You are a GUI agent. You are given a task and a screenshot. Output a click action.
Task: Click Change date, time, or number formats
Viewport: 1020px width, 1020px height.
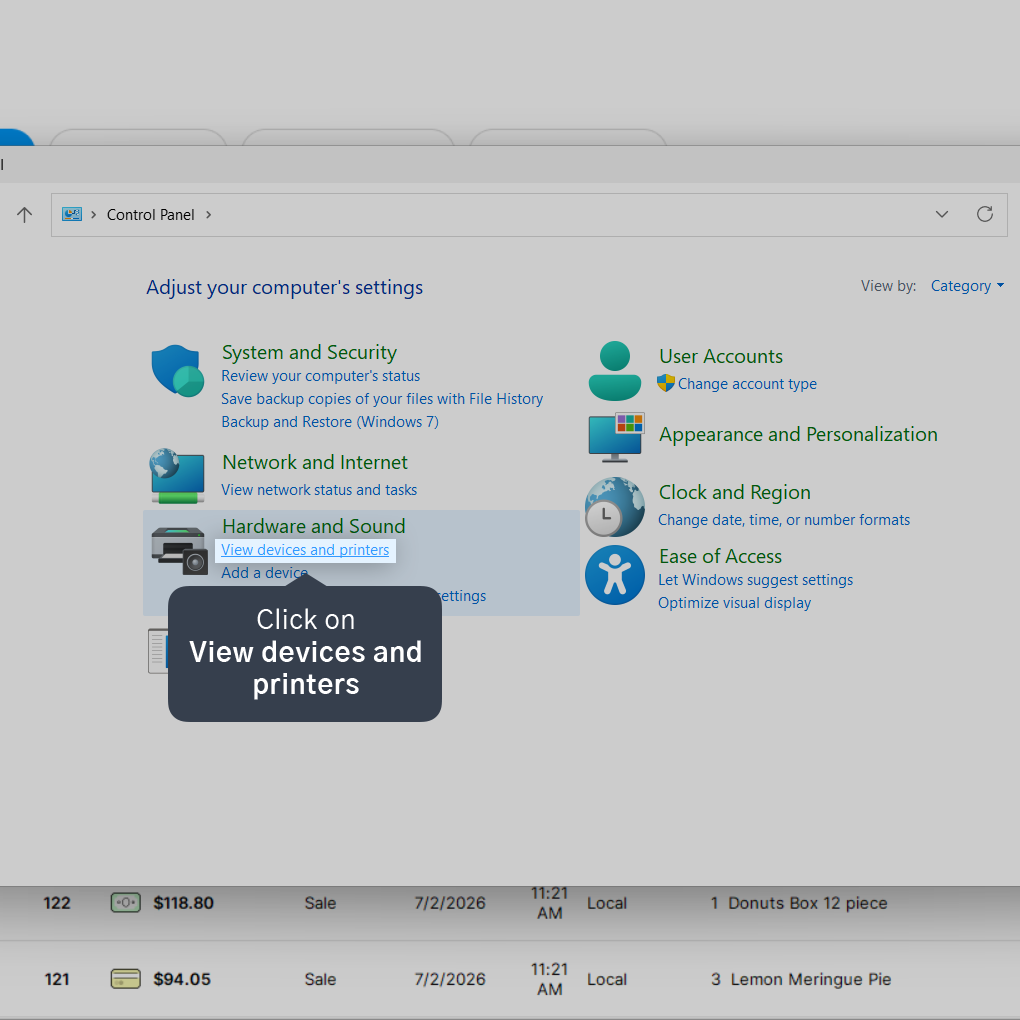(x=784, y=520)
